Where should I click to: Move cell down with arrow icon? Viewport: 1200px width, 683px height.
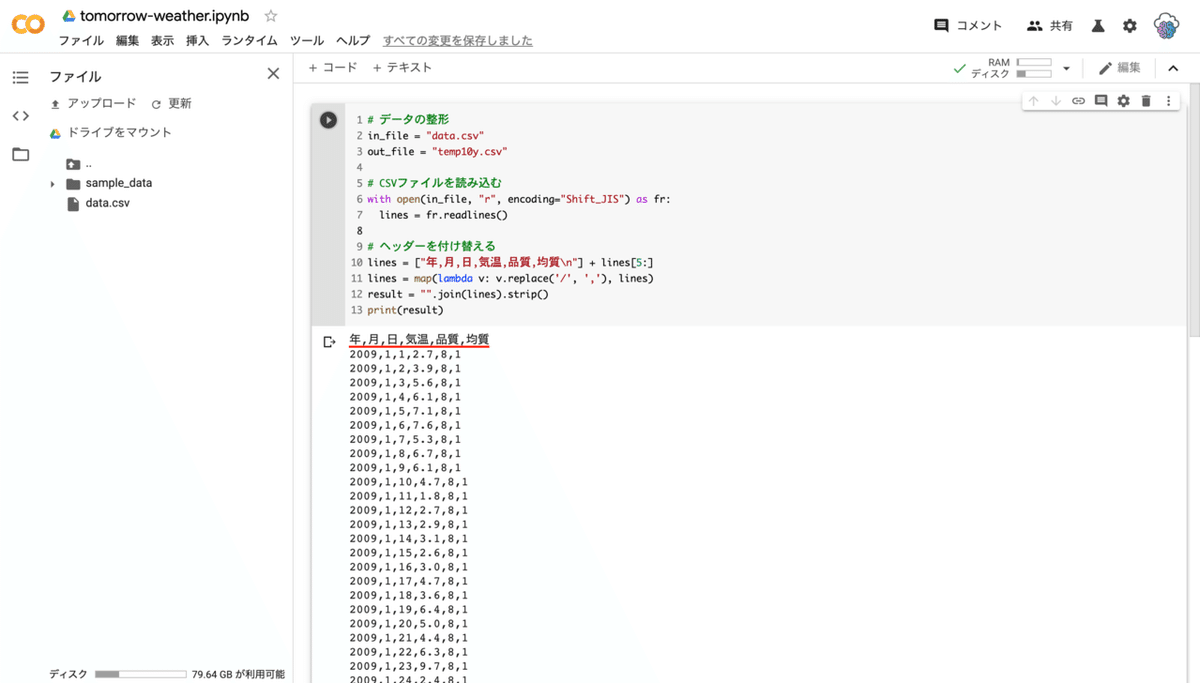click(x=1056, y=101)
